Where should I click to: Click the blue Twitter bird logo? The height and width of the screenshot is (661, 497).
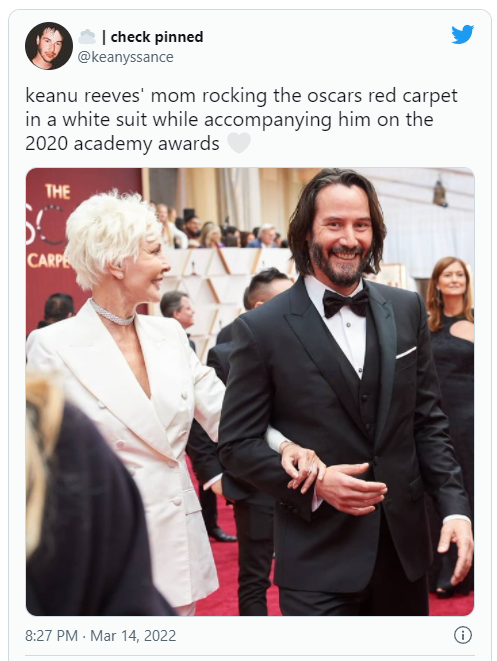coord(462,34)
